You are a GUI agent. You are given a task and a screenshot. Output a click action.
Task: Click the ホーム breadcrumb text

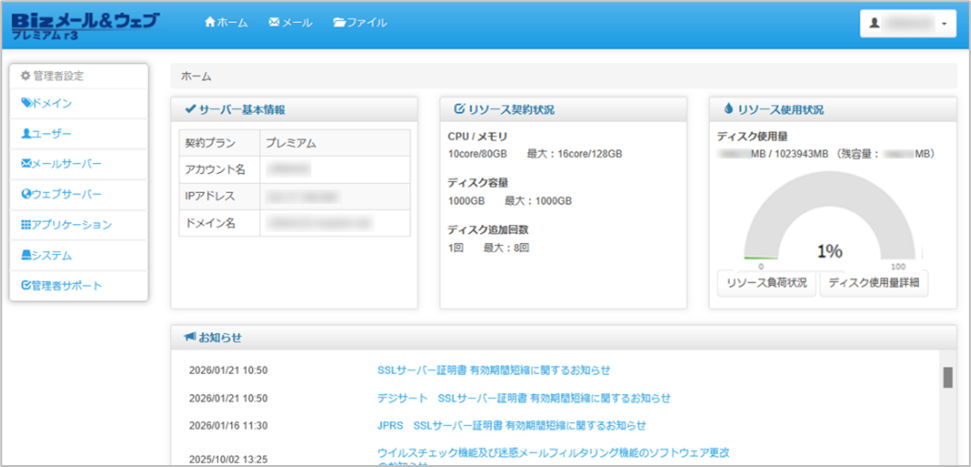coord(196,76)
